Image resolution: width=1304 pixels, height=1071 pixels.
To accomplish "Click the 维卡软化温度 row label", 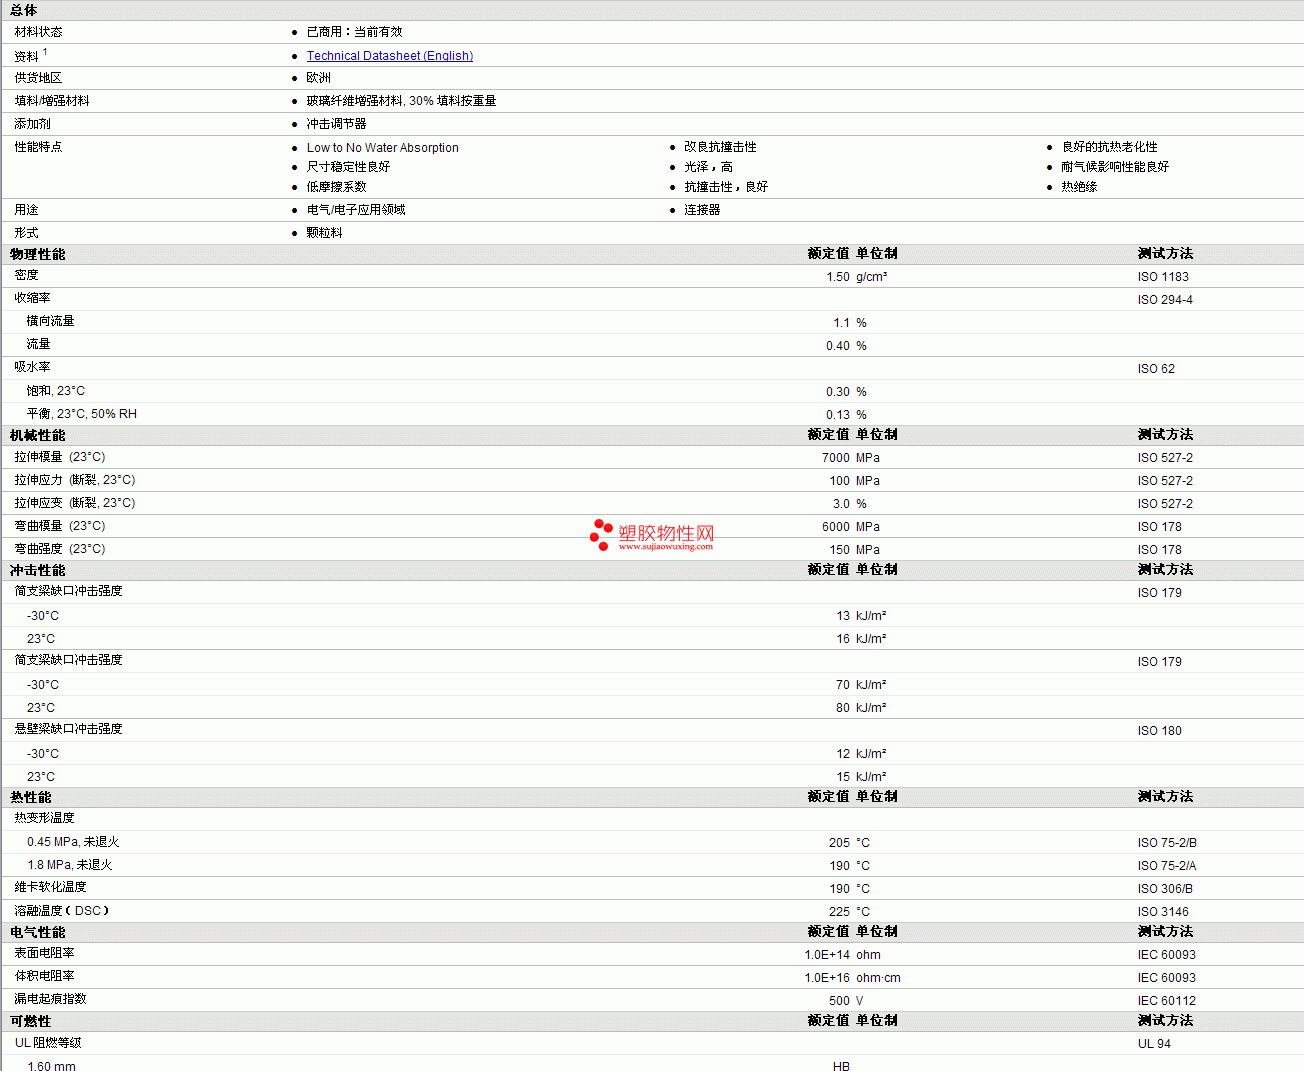I will pos(50,887).
